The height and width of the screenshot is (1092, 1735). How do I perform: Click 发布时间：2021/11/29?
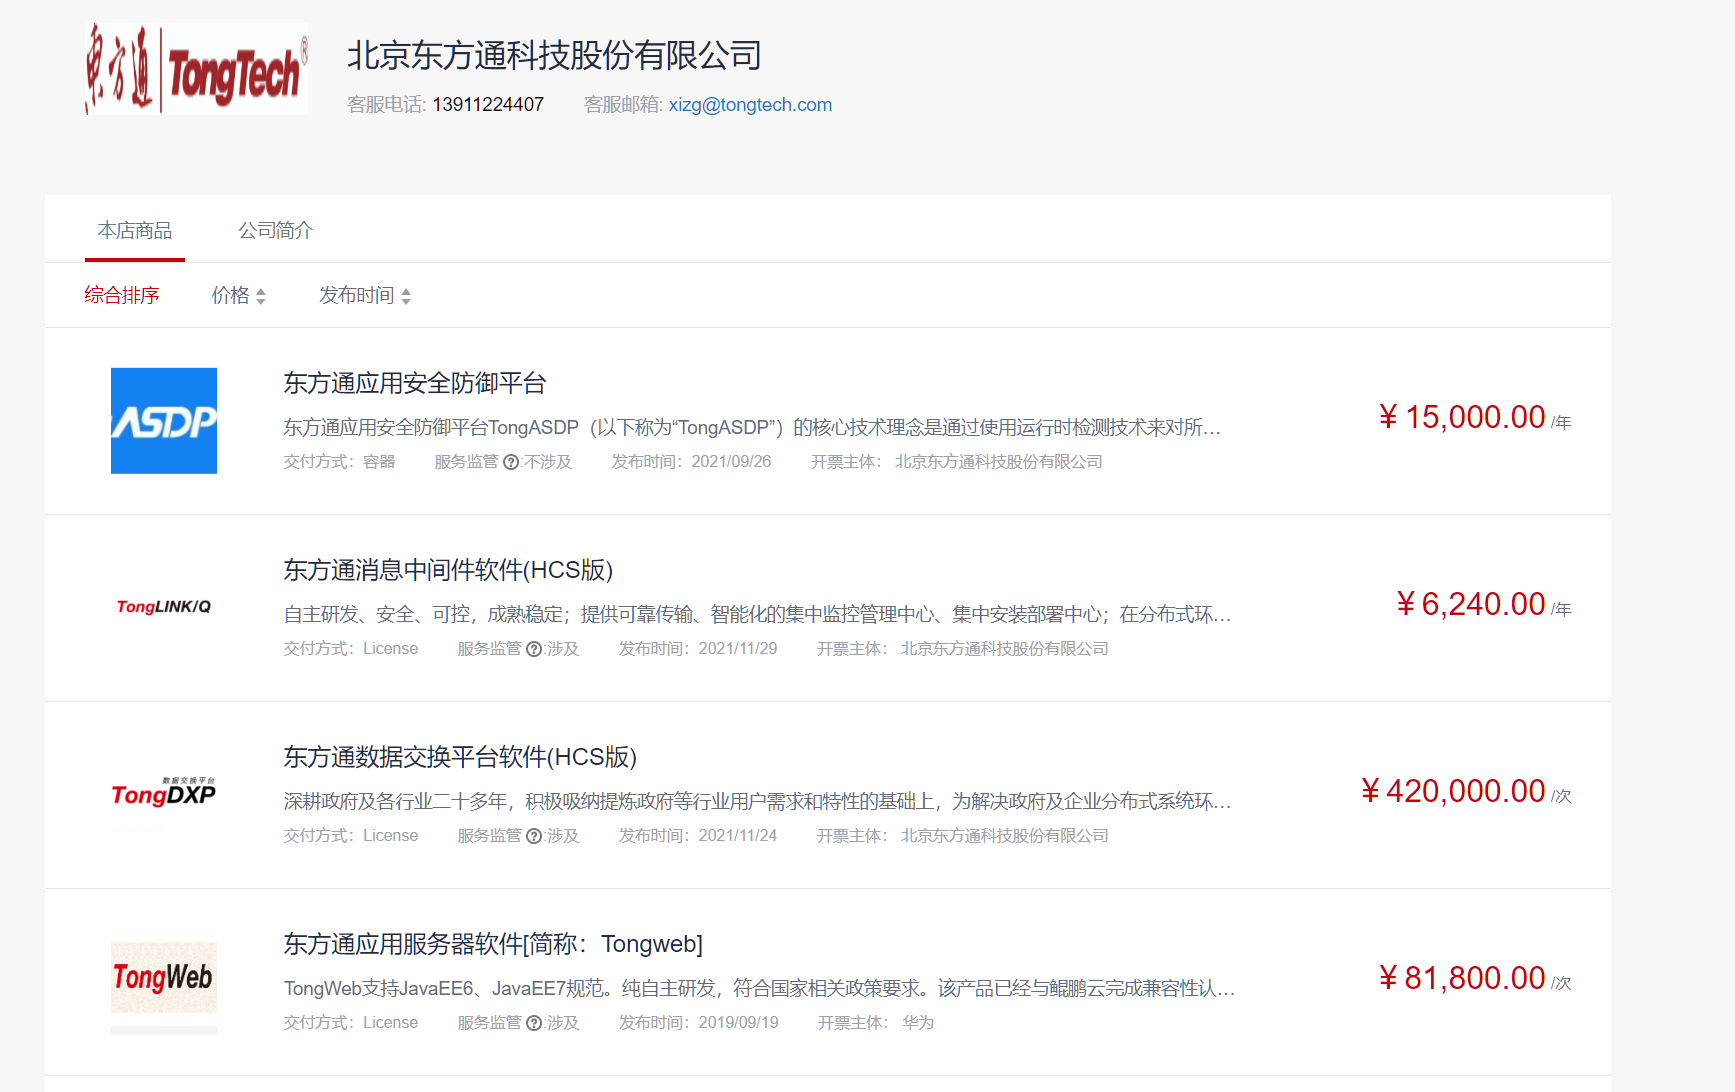coord(698,649)
